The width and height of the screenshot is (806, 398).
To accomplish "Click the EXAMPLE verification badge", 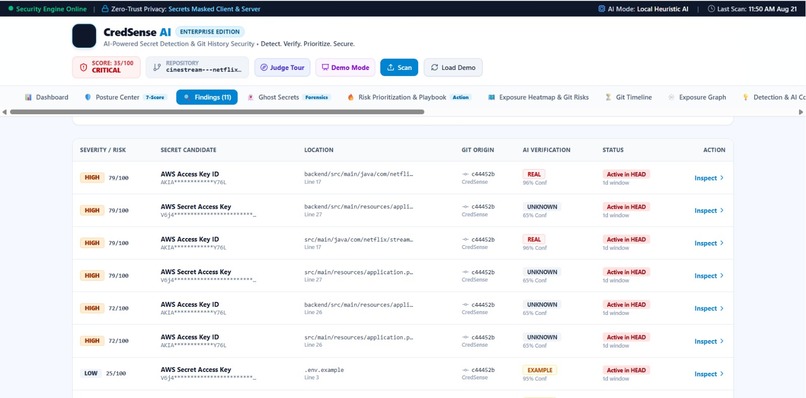I will [540, 370].
